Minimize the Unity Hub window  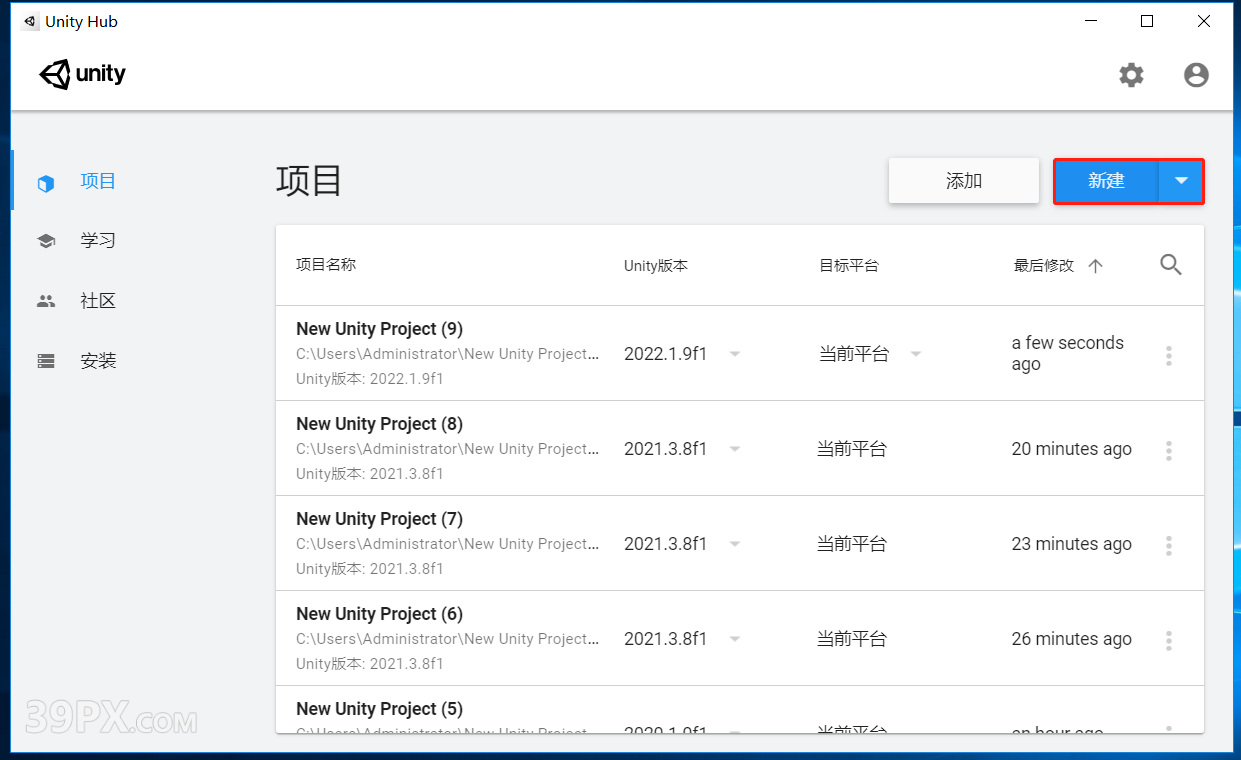pyautogui.click(x=1090, y=21)
